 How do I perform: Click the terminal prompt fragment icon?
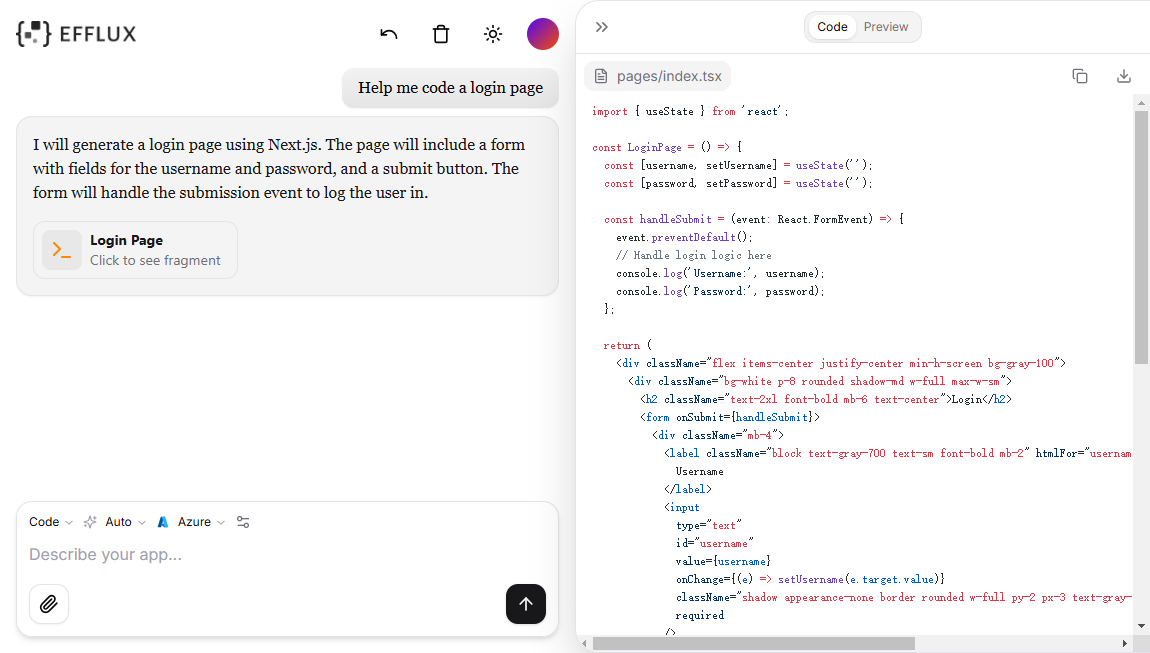coord(62,250)
